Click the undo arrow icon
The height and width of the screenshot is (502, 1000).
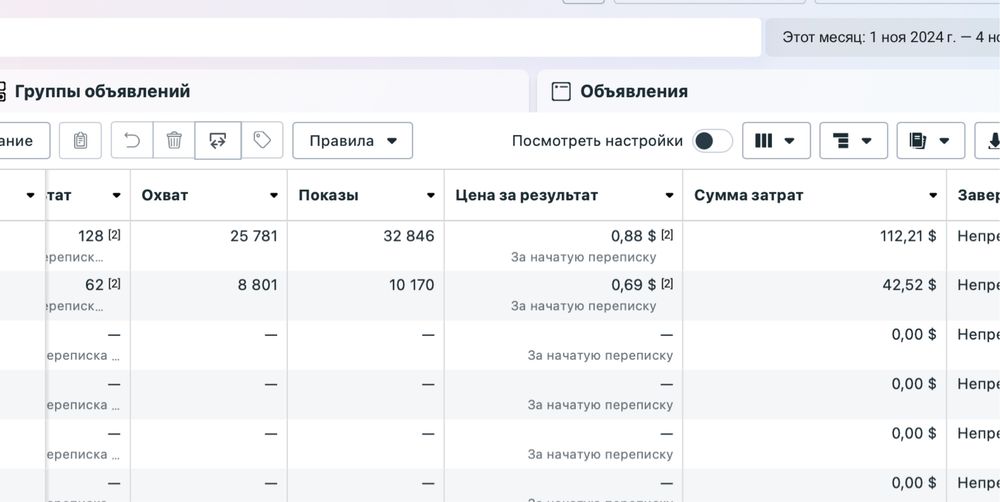coord(132,140)
